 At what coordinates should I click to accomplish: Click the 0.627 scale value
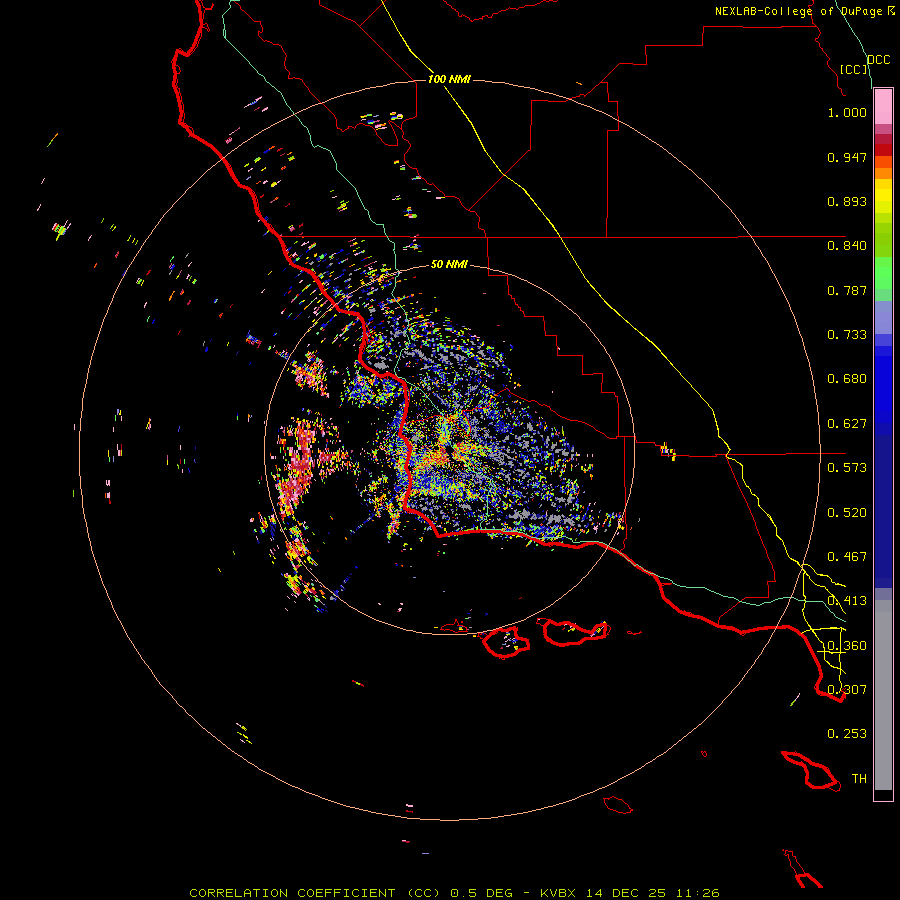pyautogui.click(x=847, y=424)
